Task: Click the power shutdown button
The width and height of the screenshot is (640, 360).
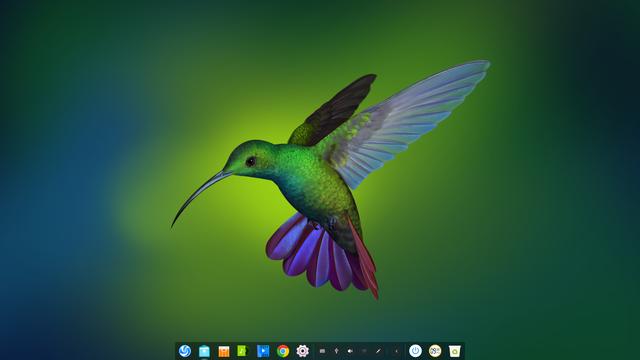Action: 415,351
